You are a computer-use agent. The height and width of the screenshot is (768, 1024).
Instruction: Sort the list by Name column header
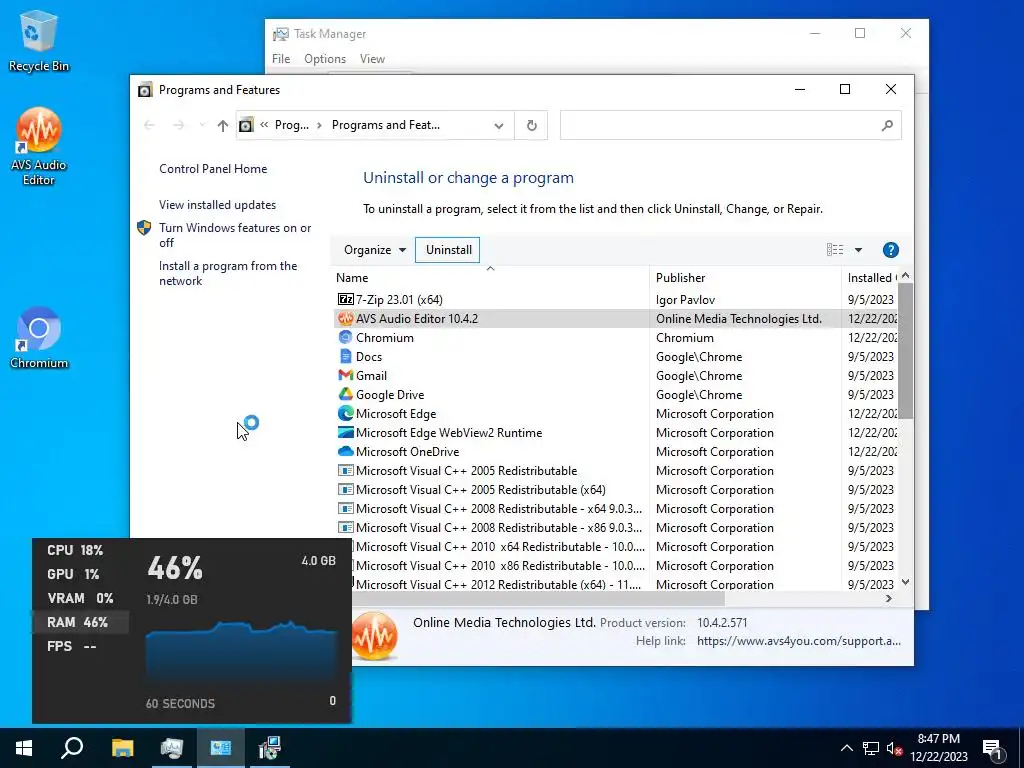point(490,278)
